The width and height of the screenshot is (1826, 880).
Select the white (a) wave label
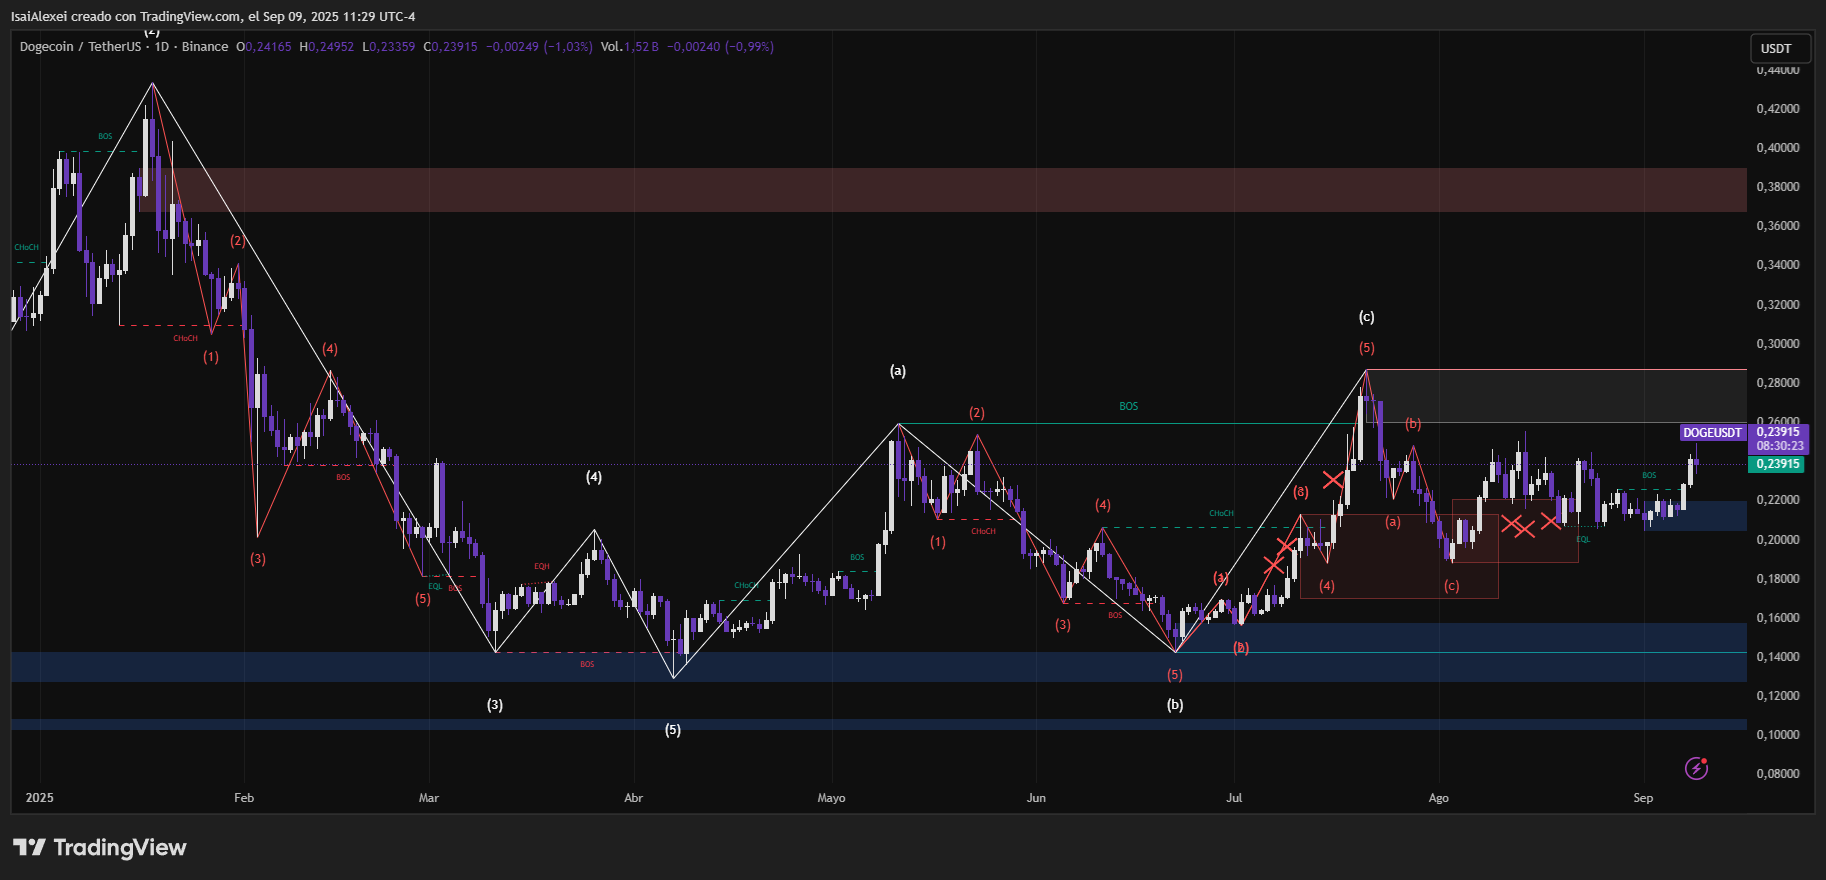[x=898, y=371]
